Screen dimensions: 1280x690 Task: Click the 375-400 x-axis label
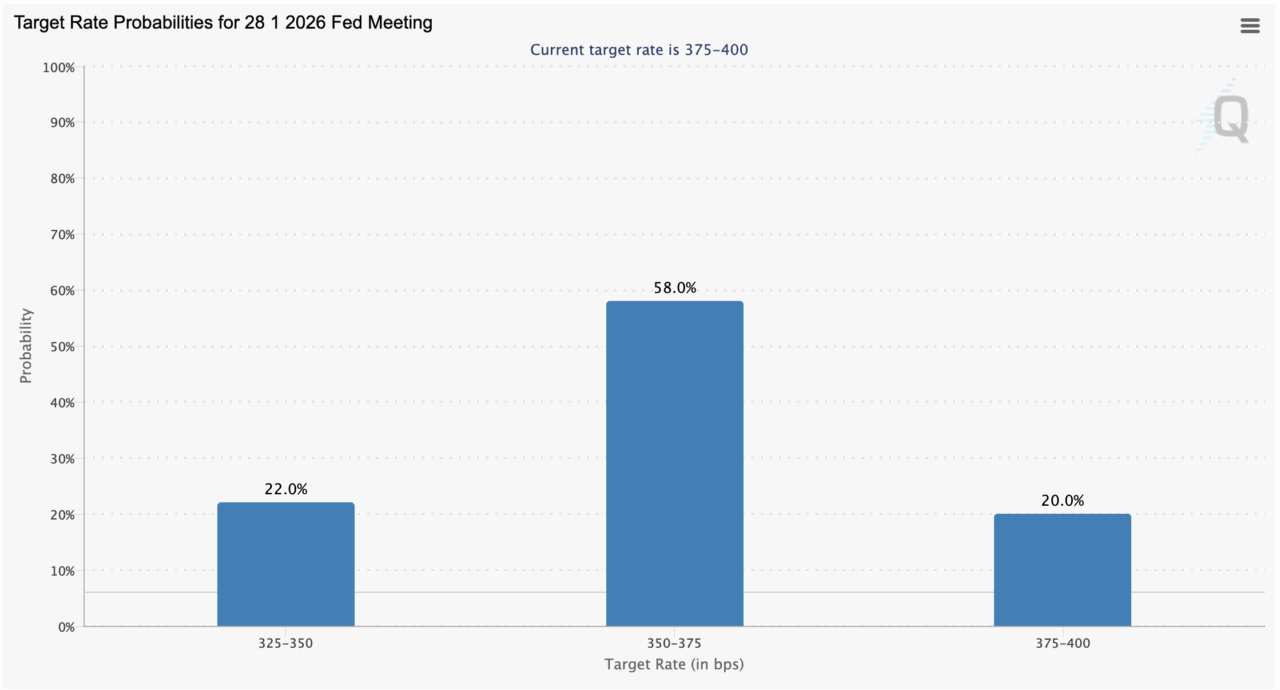point(1062,643)
